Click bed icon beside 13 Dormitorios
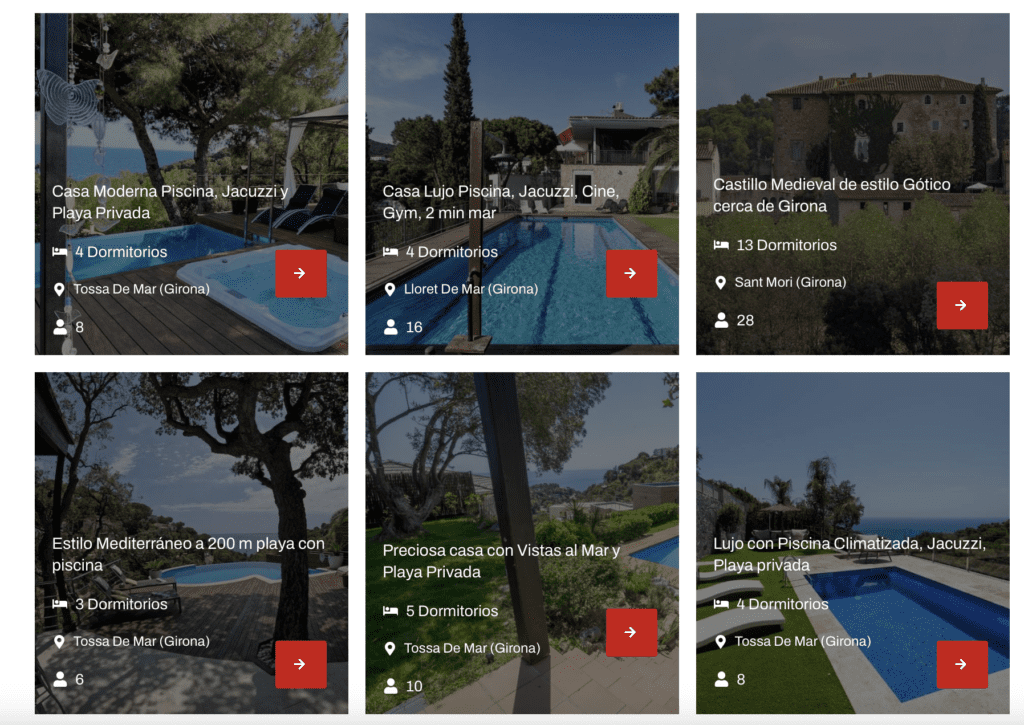Viewport: 1024px width, 725px height. [721, 246]
